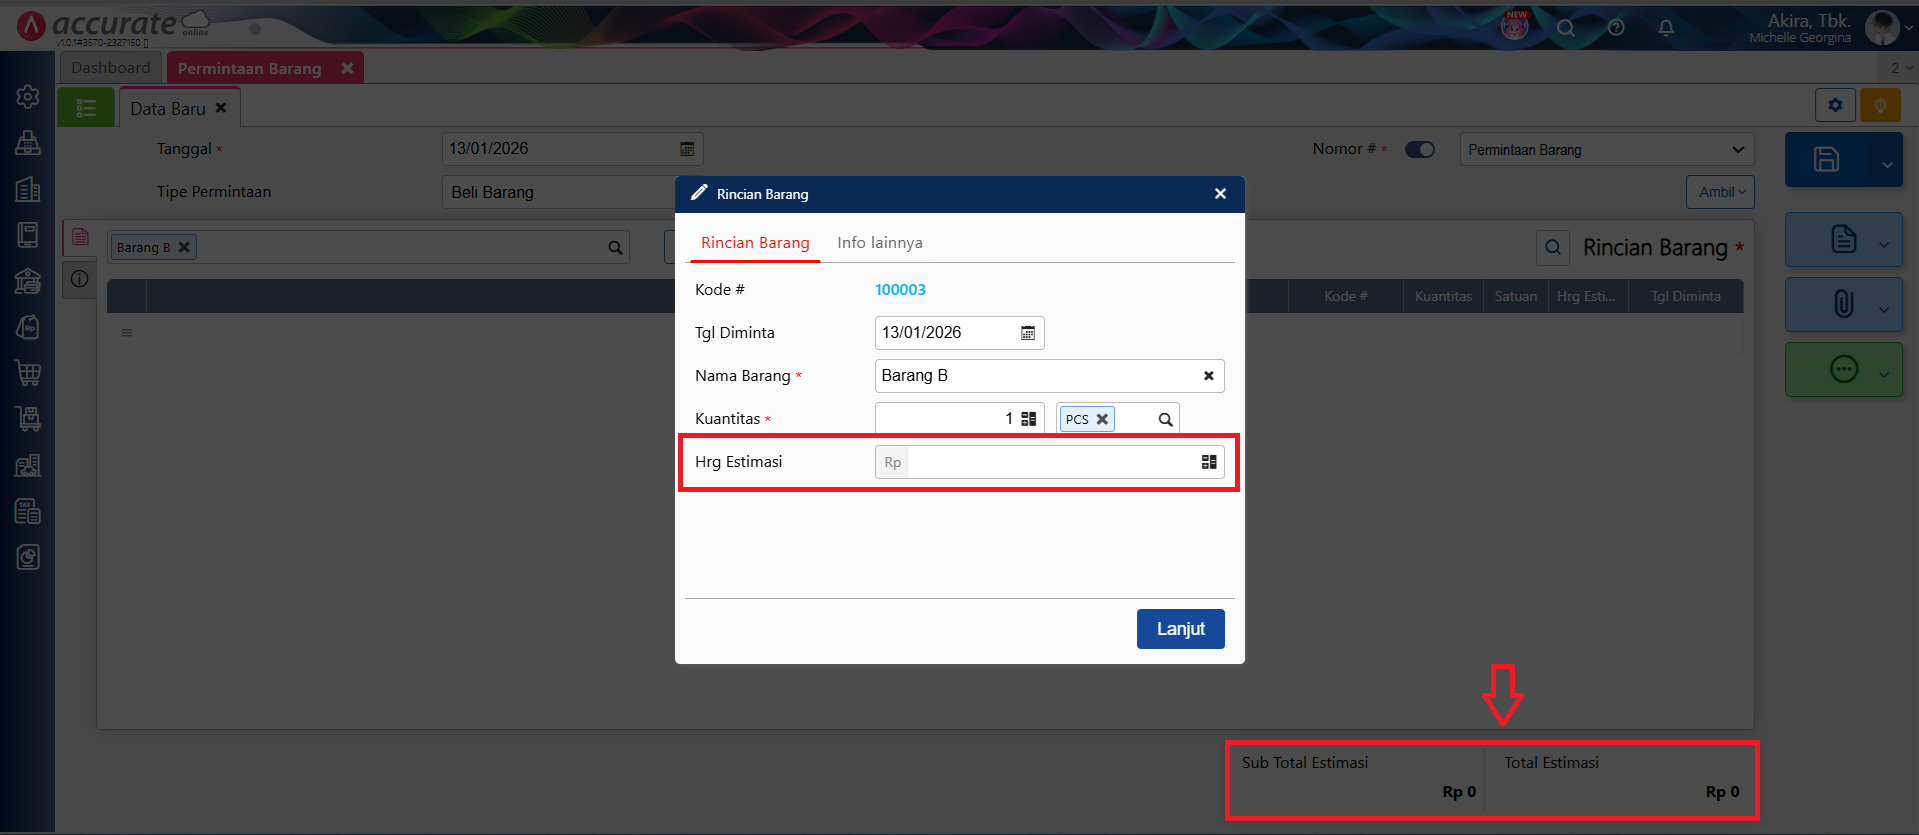
Task: Expand the save button dropdown arrow
Action: pyautogui.click(x=1886, y=165)
